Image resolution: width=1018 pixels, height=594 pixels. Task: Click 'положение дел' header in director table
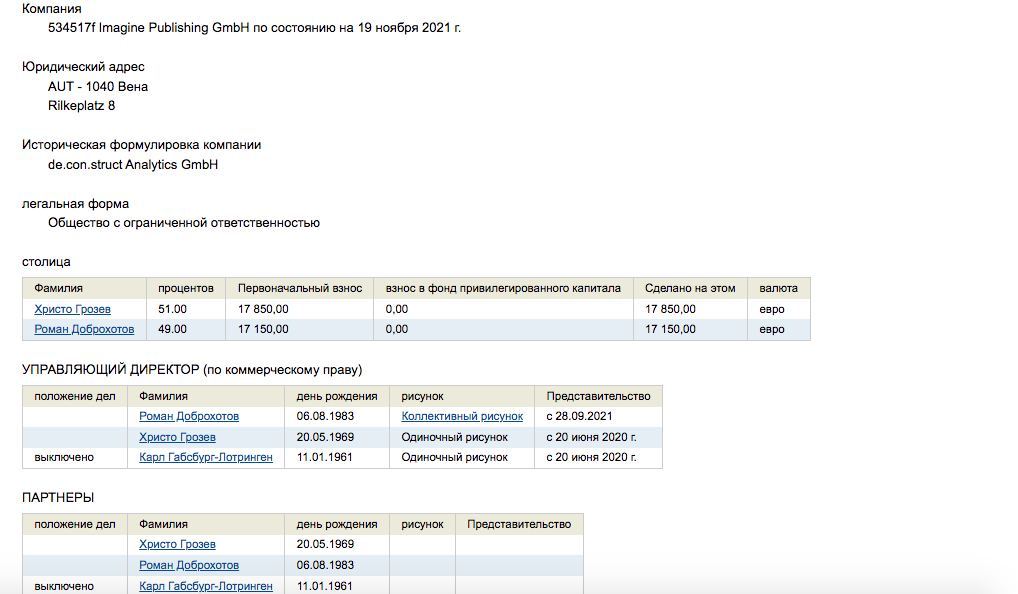click(x=75, y=396)
